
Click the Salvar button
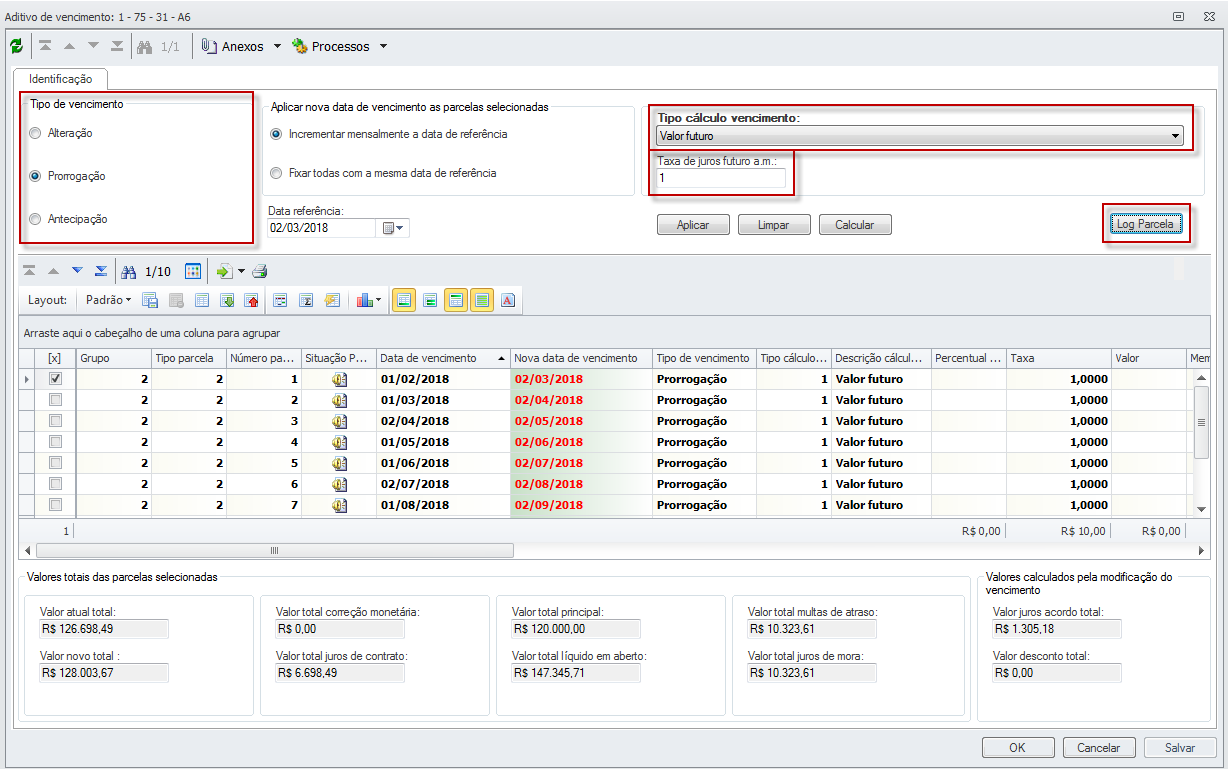(x=1180, y=747)
